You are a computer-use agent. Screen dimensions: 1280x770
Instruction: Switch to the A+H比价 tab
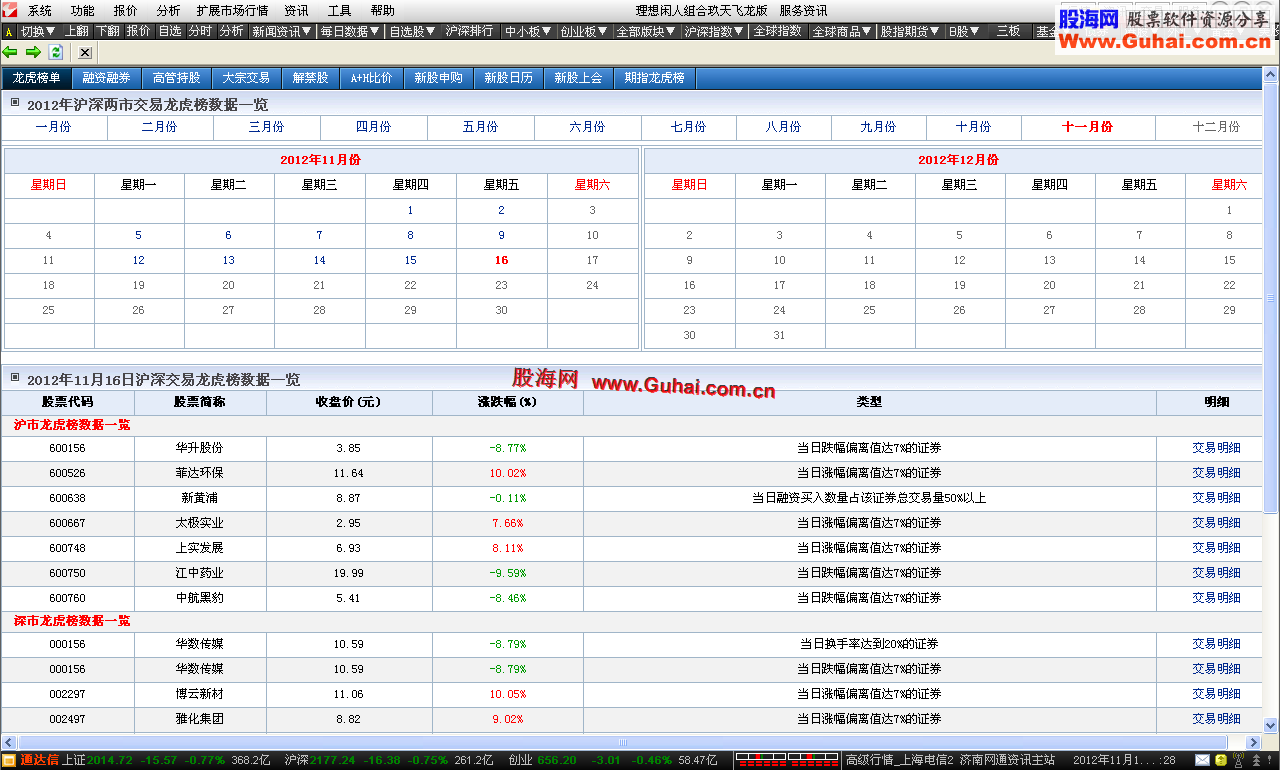pyautogui.click(x=371, y=78)
